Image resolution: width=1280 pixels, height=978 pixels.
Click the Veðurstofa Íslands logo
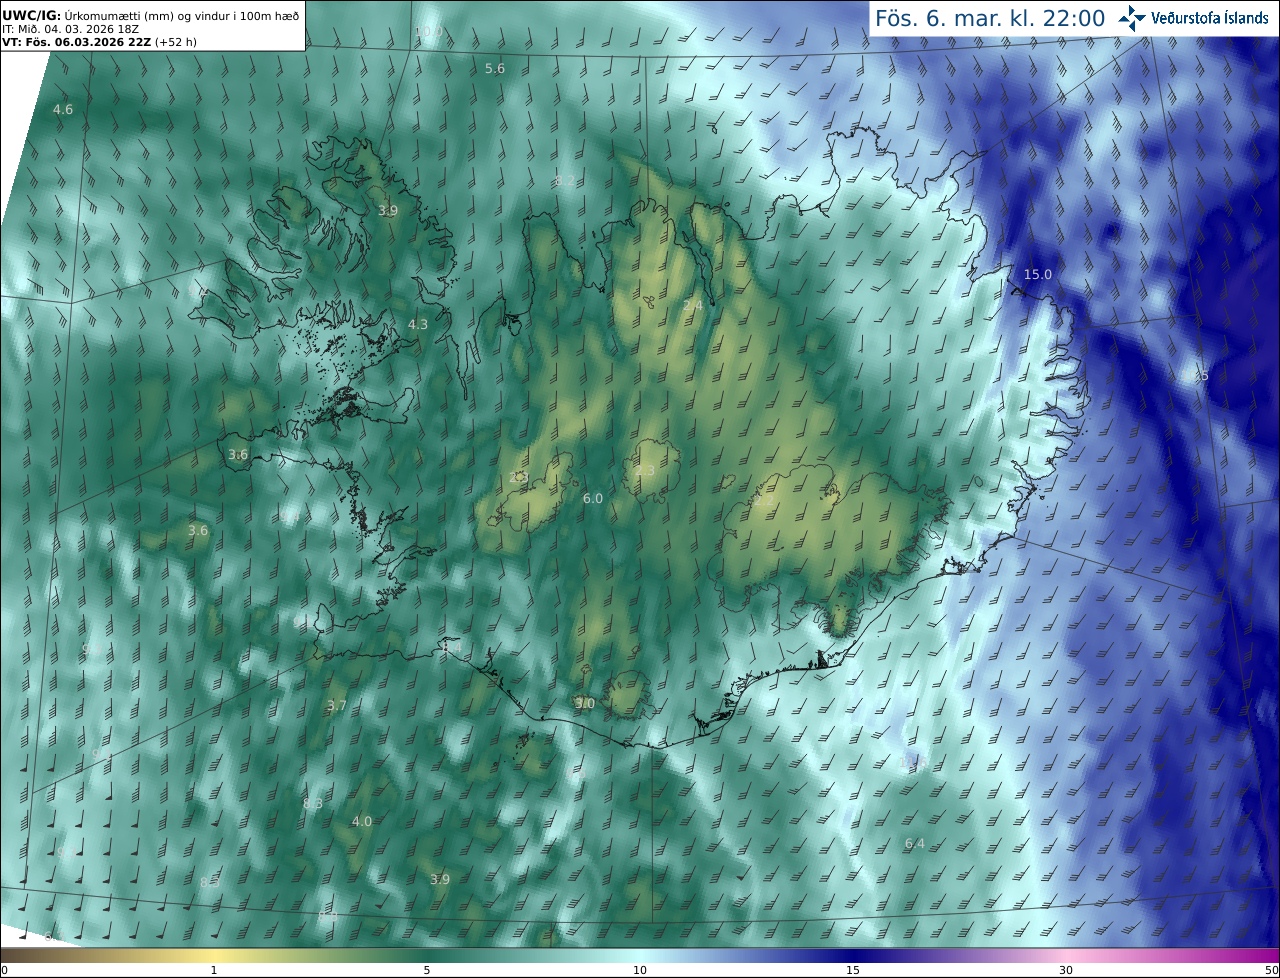(x=1194, y=18)
